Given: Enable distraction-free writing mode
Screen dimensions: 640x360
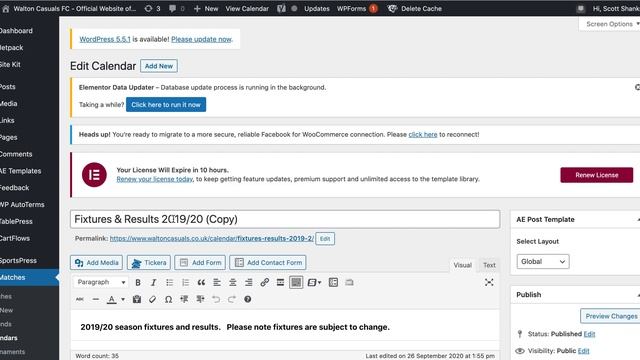Looking at the screenshot, I should [x=489, y=282].
